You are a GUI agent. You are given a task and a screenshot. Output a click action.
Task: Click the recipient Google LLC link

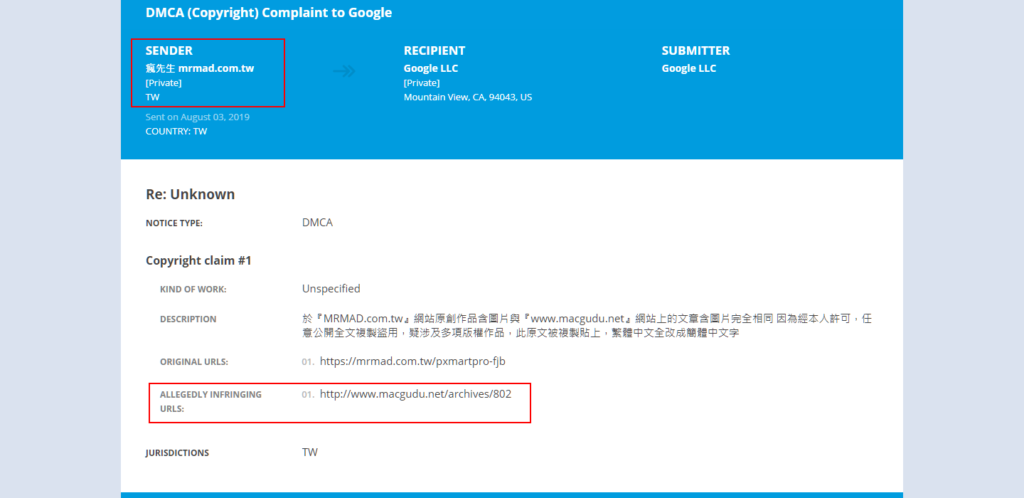pyautogui.click(x=431, y=69)
